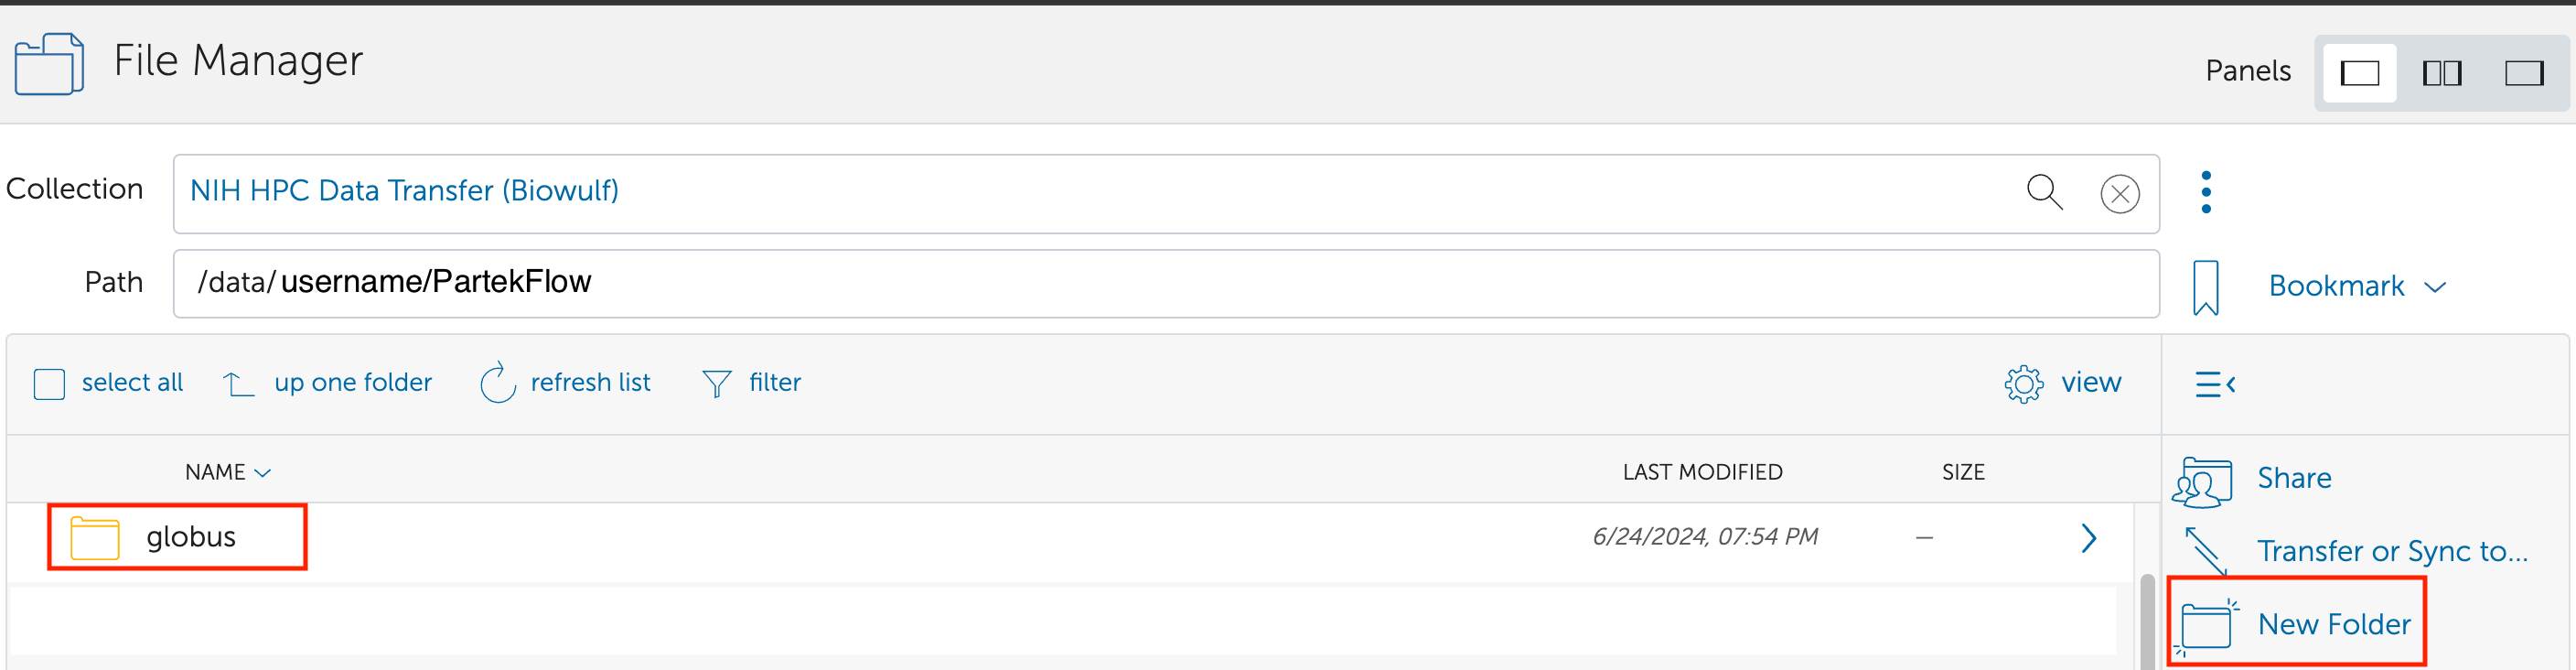Click the collection search magnifier icon
This screenshot has width=2576, height=670.
pyautogui.click(x=2044, y=191)
